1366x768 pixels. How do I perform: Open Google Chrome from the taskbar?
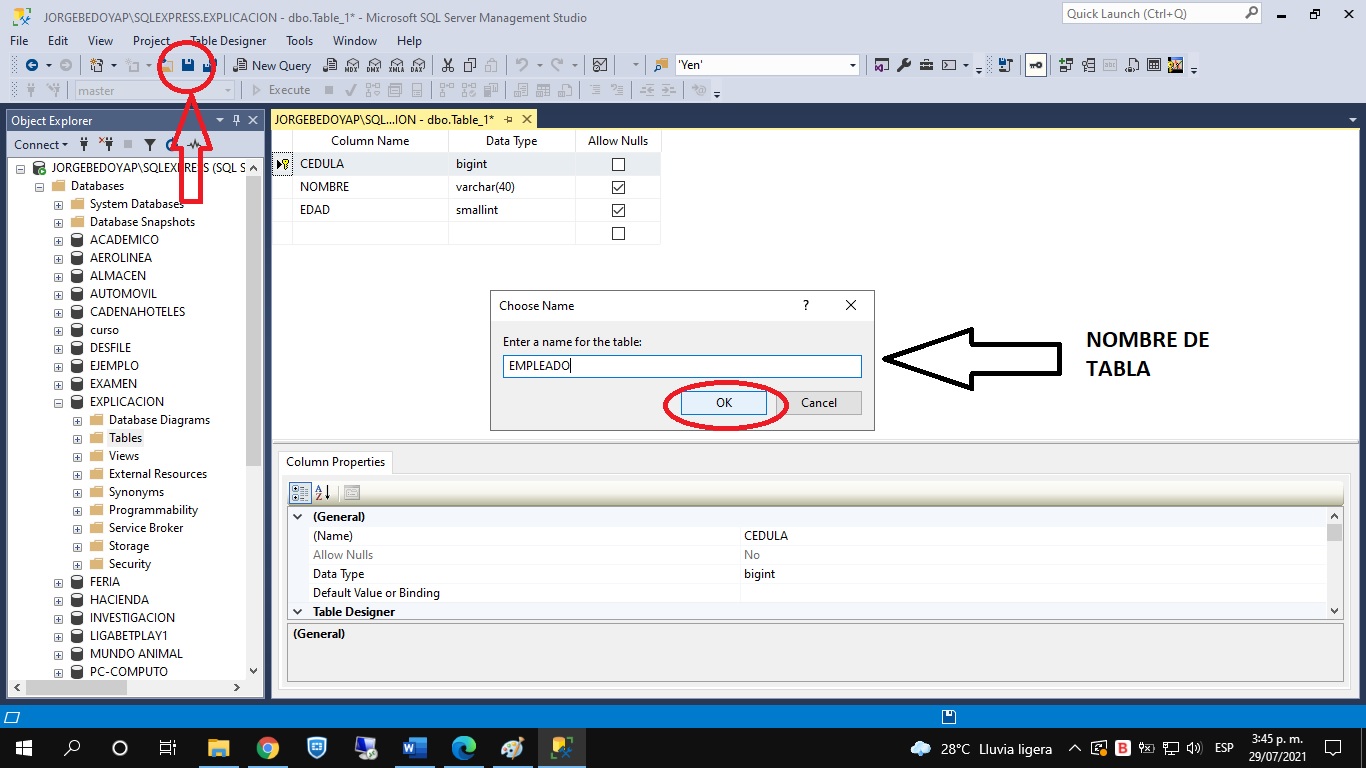pyautogui.click(x=267, y=748)
